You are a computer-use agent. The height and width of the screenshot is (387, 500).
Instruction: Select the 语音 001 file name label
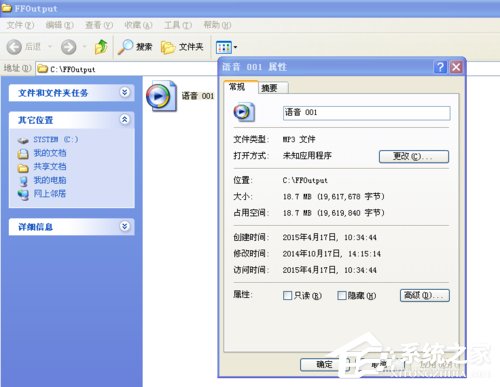(x=198, y=96)
